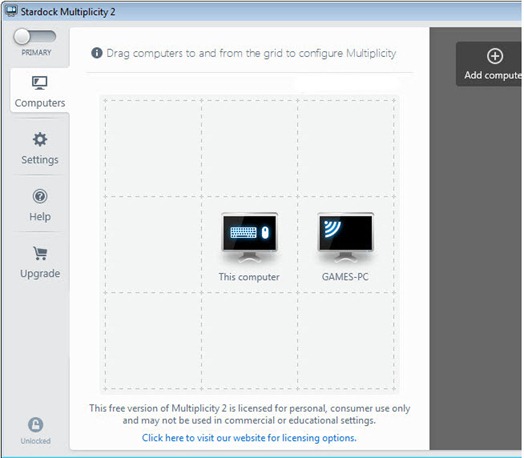Click the empty top-left grid cell
The image size is (524, 458).
tap(153, 148)
